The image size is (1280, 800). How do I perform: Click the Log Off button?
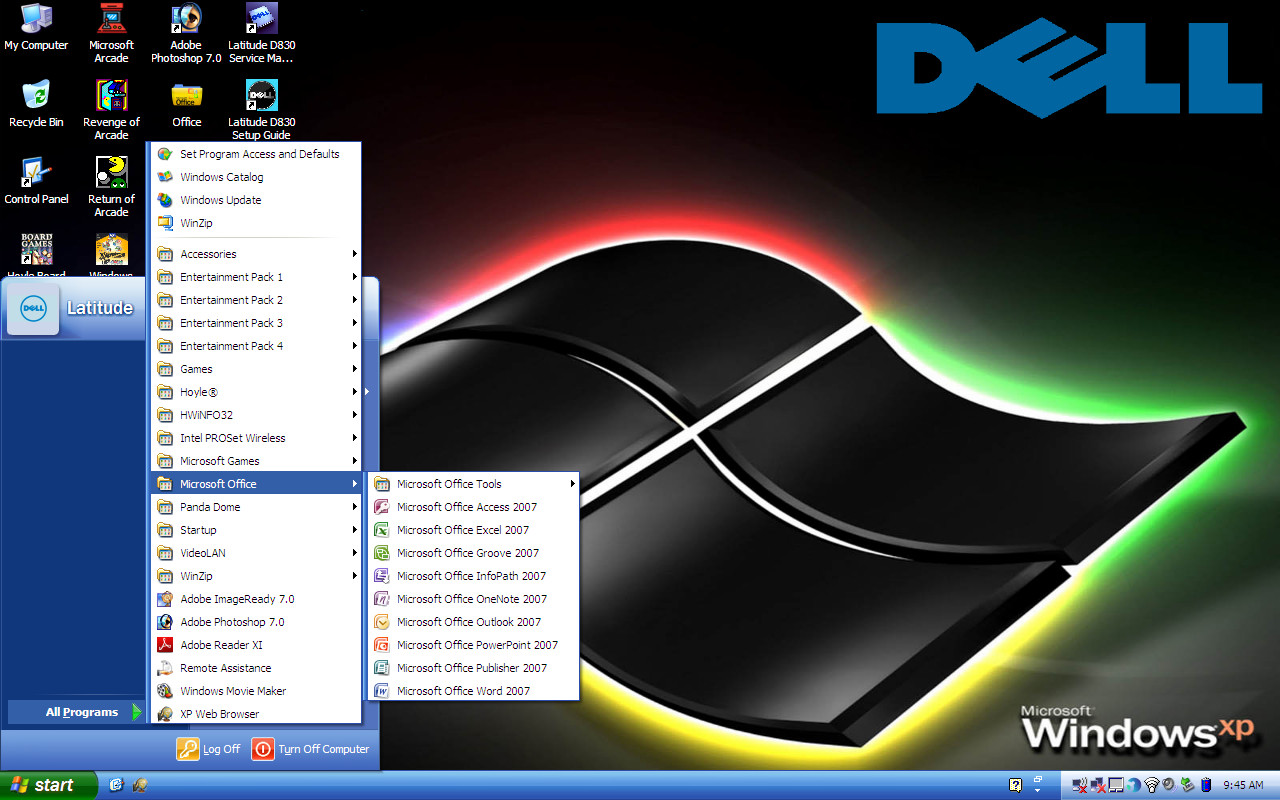209,748
